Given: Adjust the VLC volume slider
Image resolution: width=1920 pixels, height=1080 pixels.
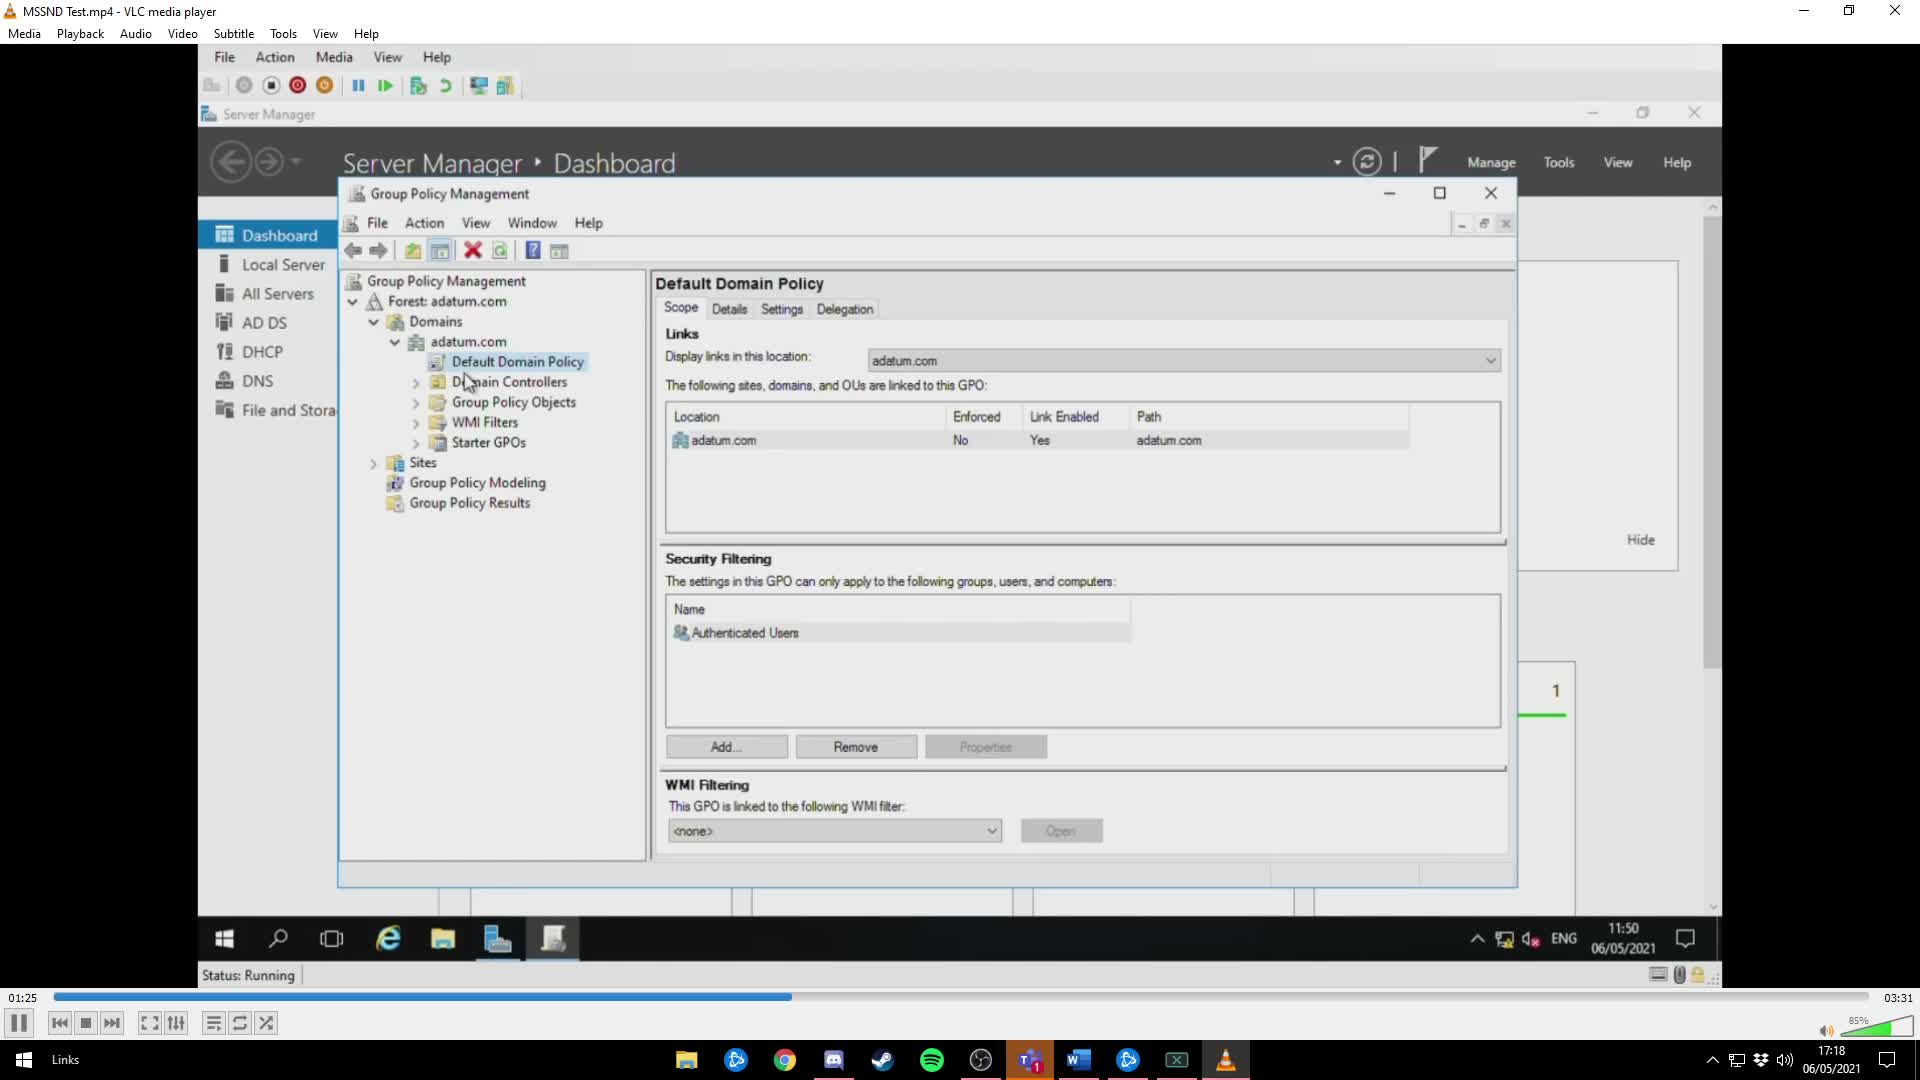Looking at the screenshot, I should click(x=1878, y=1026).
